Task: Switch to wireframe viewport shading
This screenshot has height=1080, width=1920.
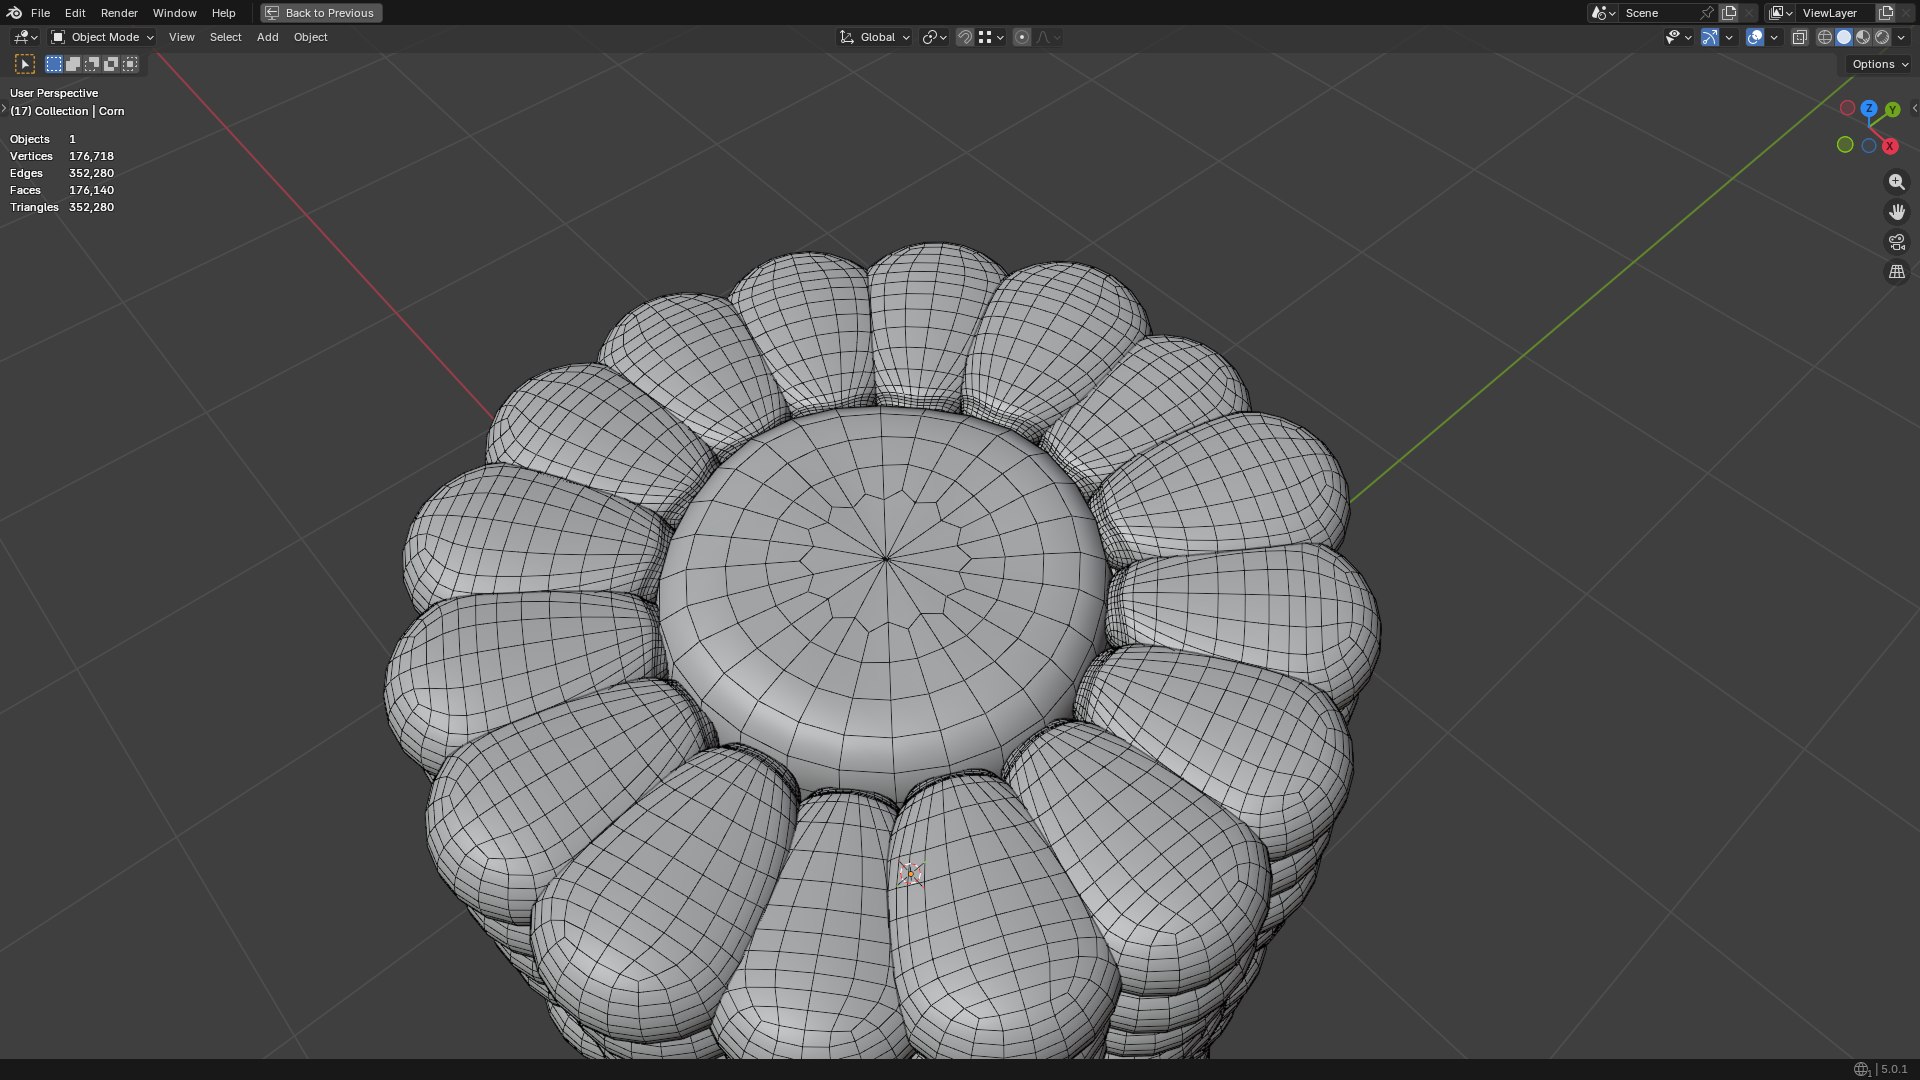Action: pyautogui.click(x=1825, y=37)
